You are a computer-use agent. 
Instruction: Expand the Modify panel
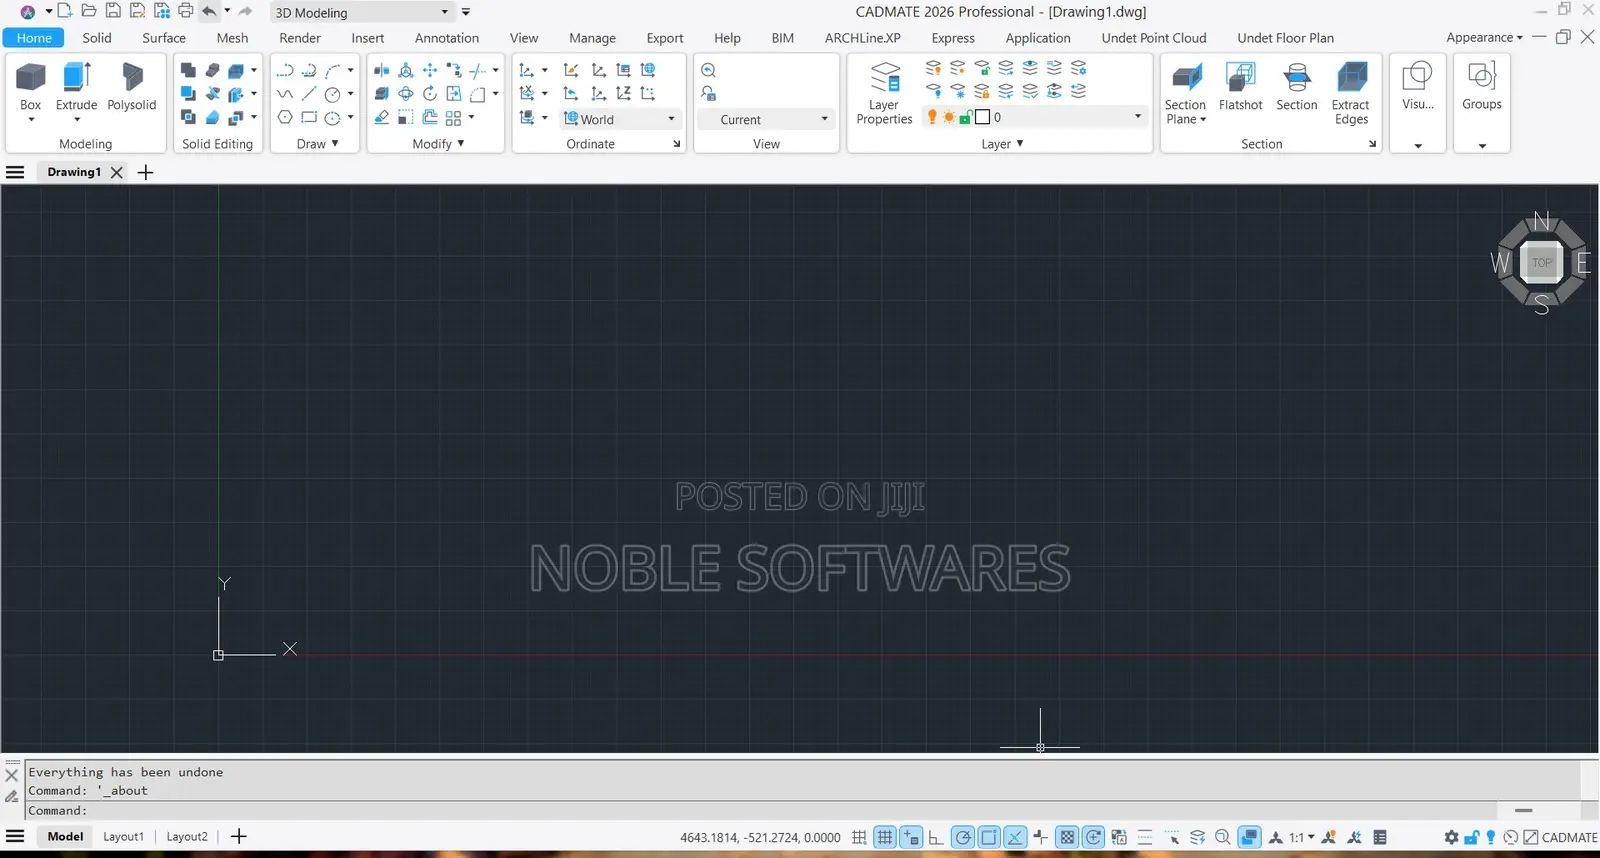pyautogui.click(x=439, y=144)
